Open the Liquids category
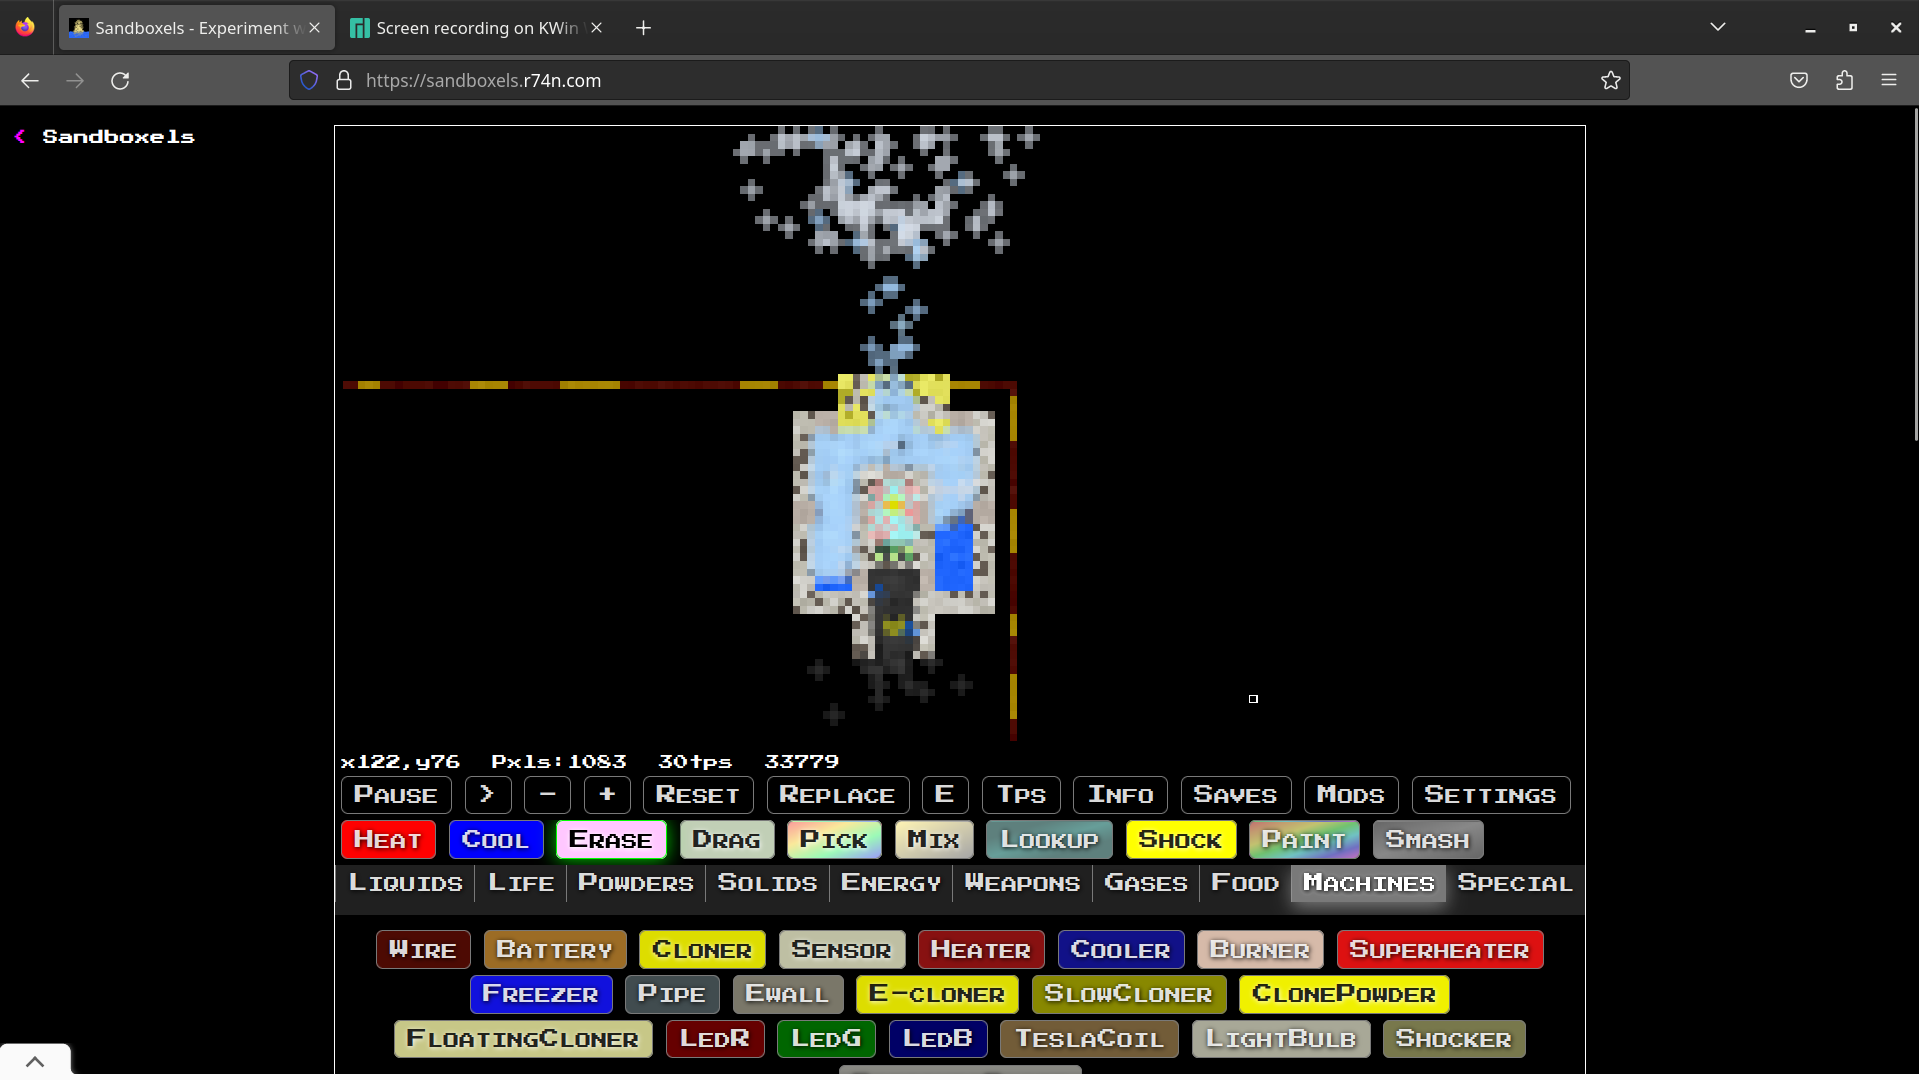 click(406, 884)
